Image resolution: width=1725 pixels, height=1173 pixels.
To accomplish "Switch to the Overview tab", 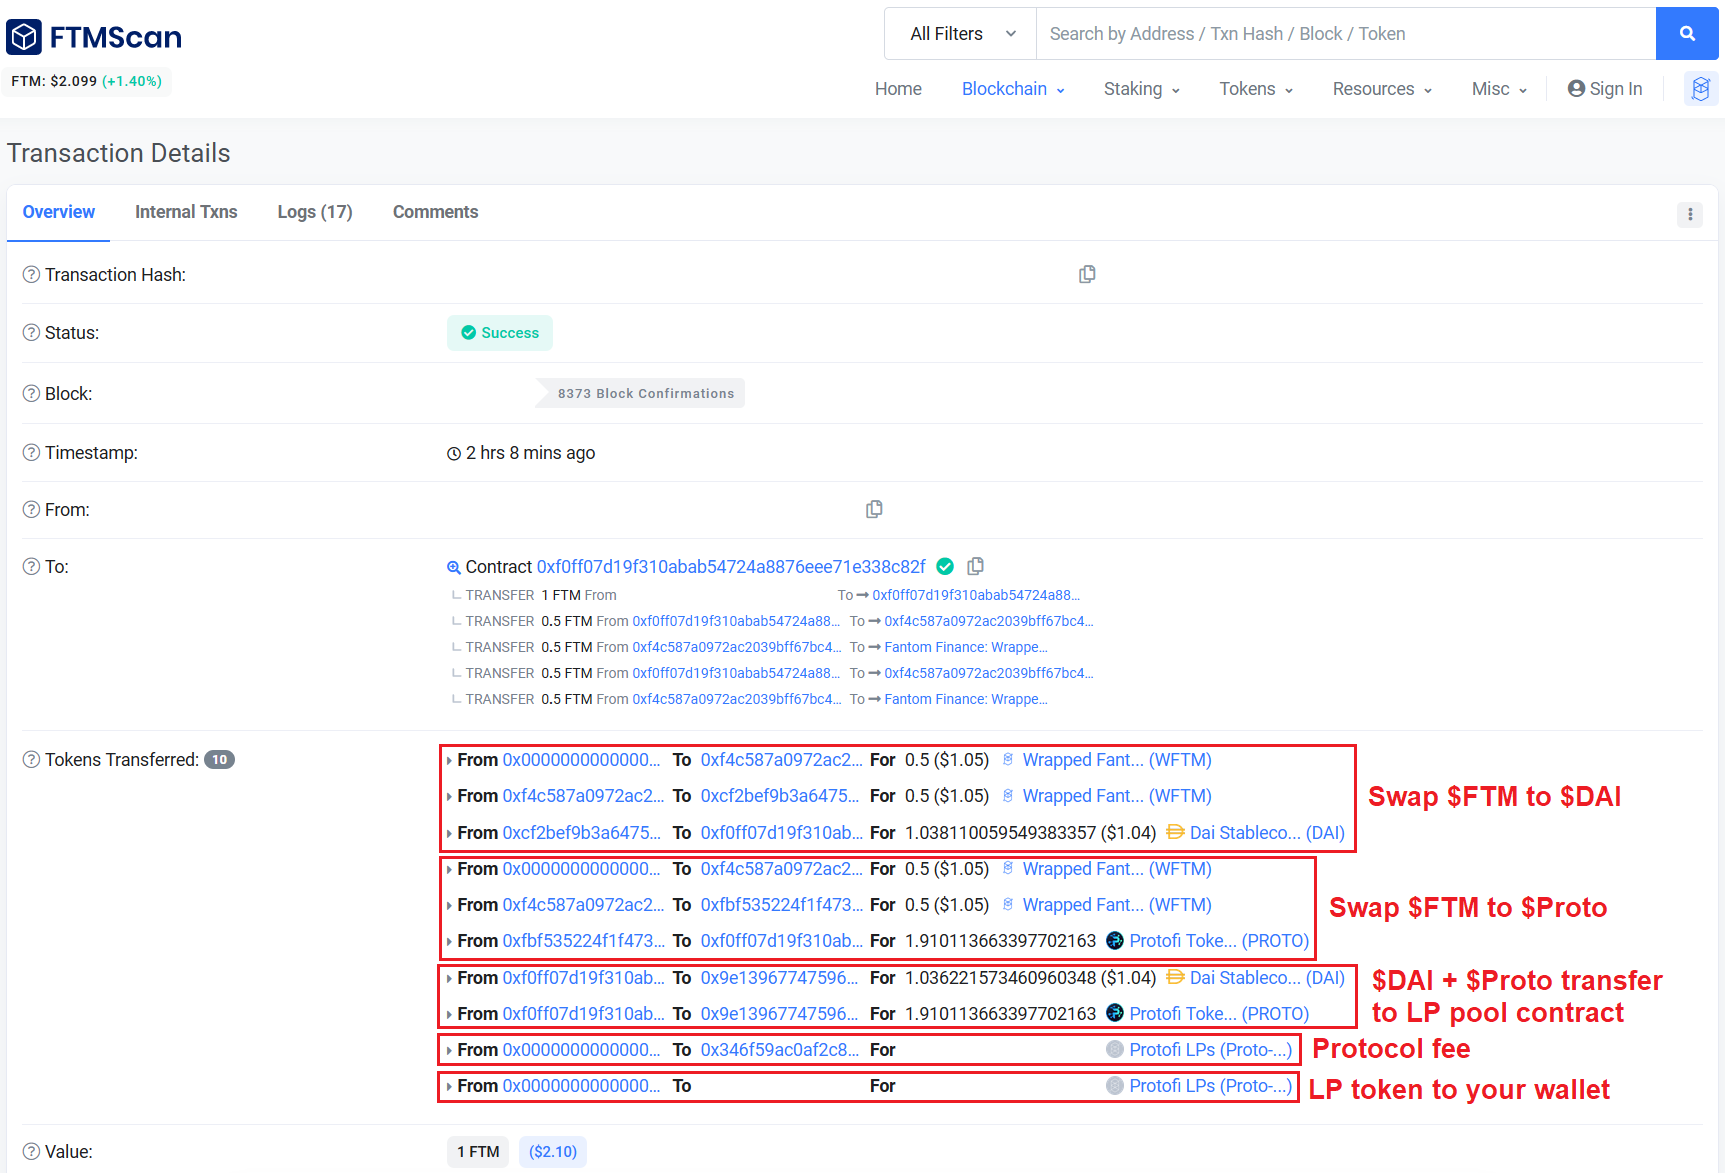I will click(59, 212).
